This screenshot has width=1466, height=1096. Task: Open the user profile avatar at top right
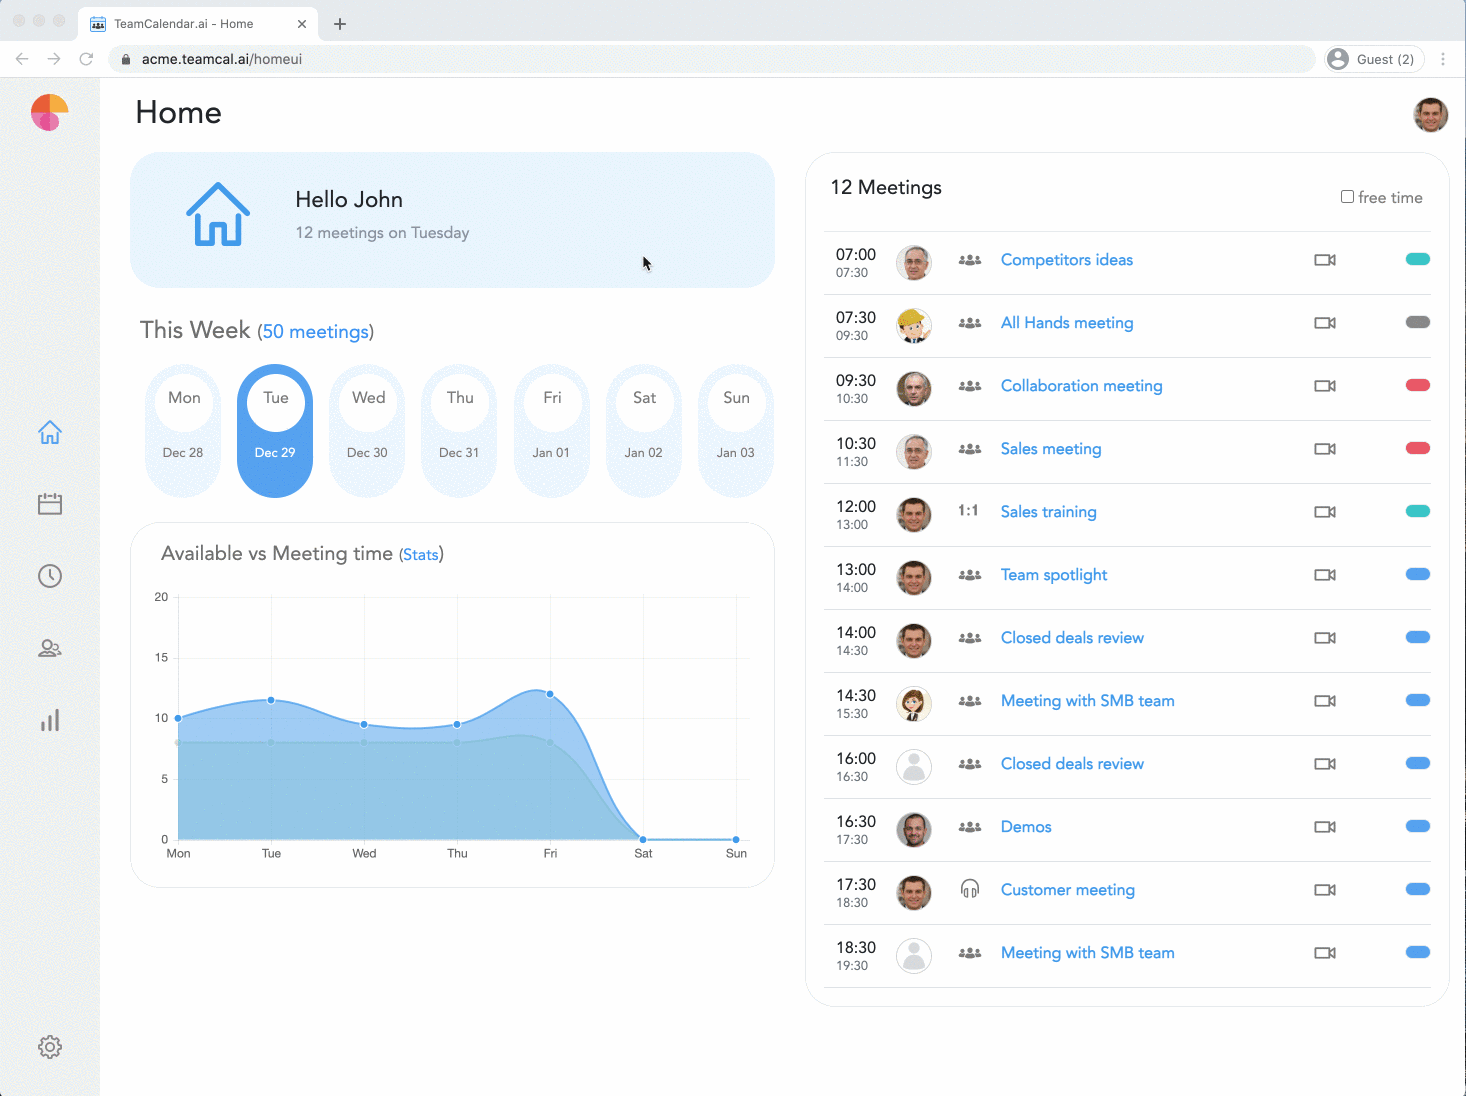(x=1431, y=115)
